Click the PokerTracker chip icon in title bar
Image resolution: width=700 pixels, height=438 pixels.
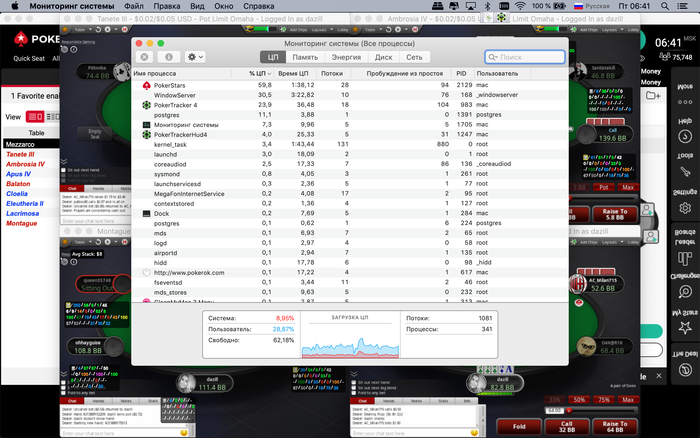pos(501,18)
